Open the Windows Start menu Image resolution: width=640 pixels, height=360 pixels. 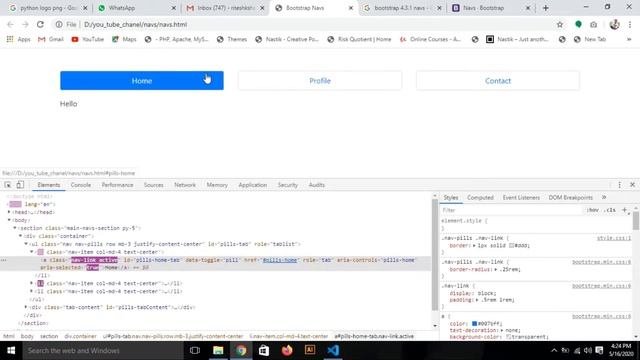coord(11,351)
